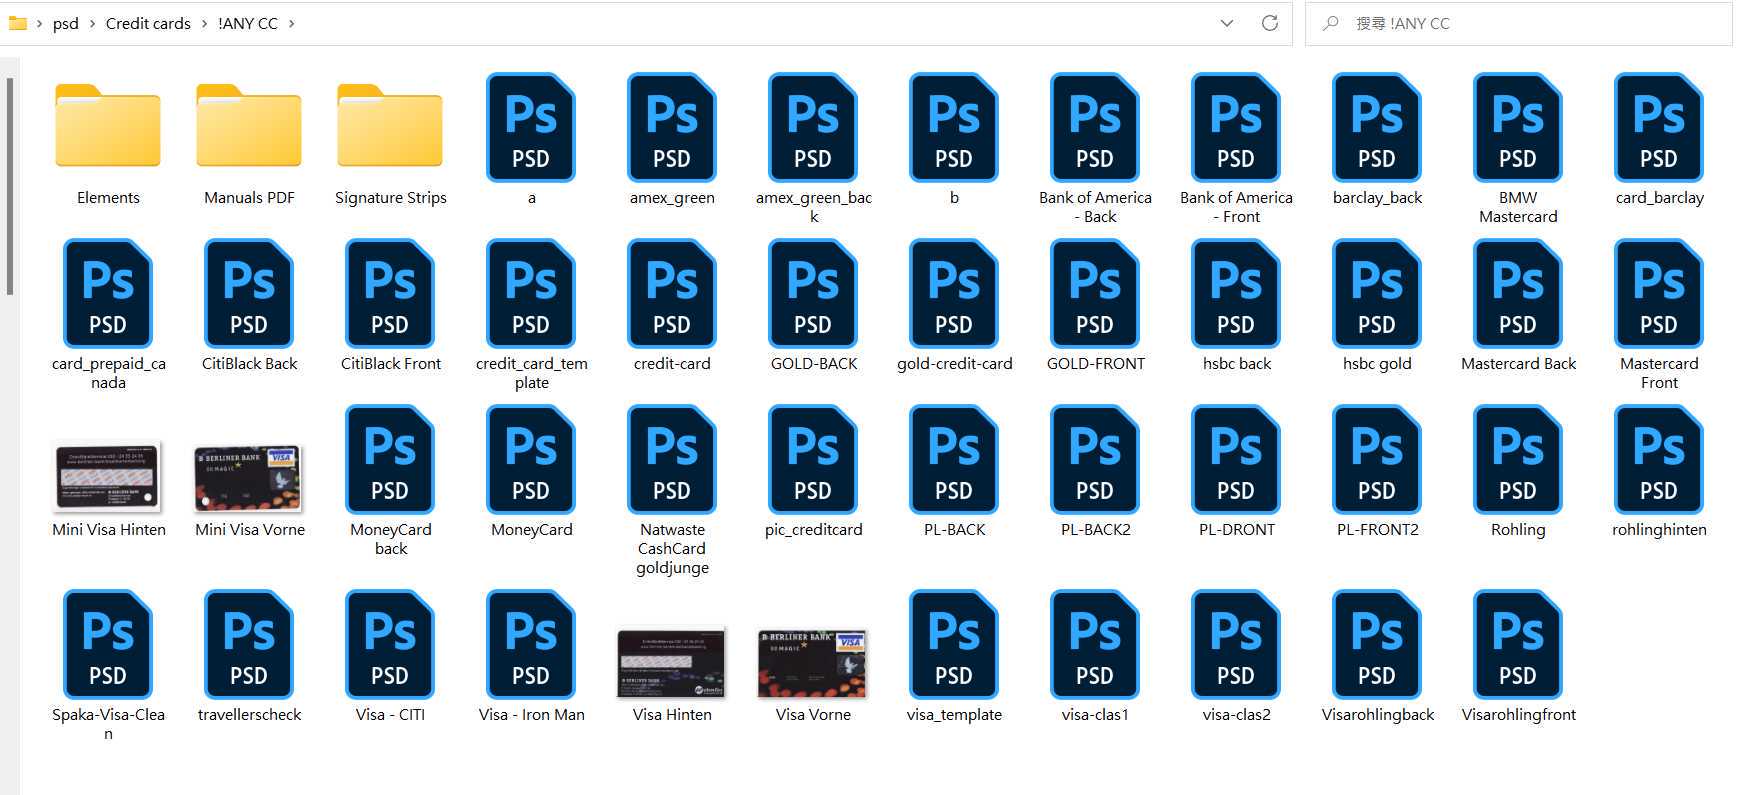Select the MoneyCard back PSD icon
1743x795 pixels.
[390, 459]
